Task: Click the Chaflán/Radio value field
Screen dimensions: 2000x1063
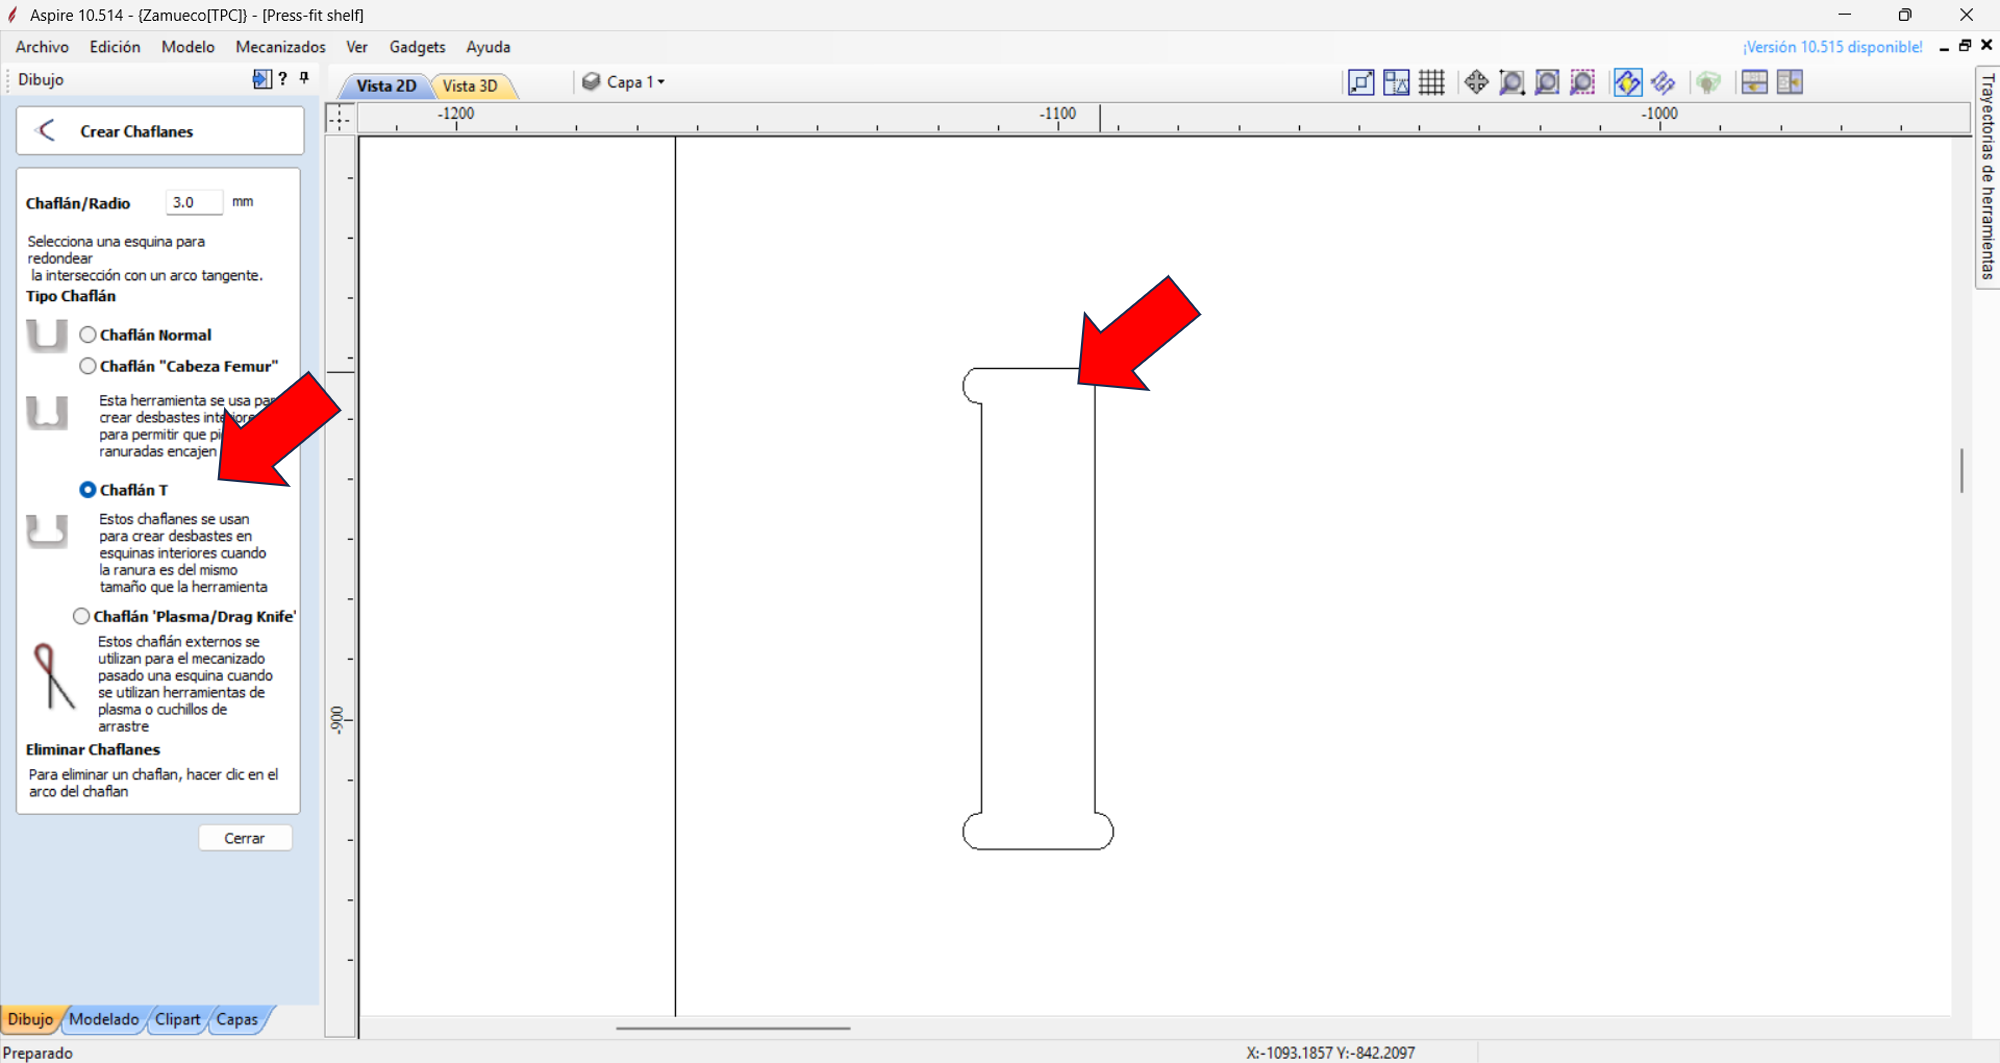Action: (x=194, y=202)
